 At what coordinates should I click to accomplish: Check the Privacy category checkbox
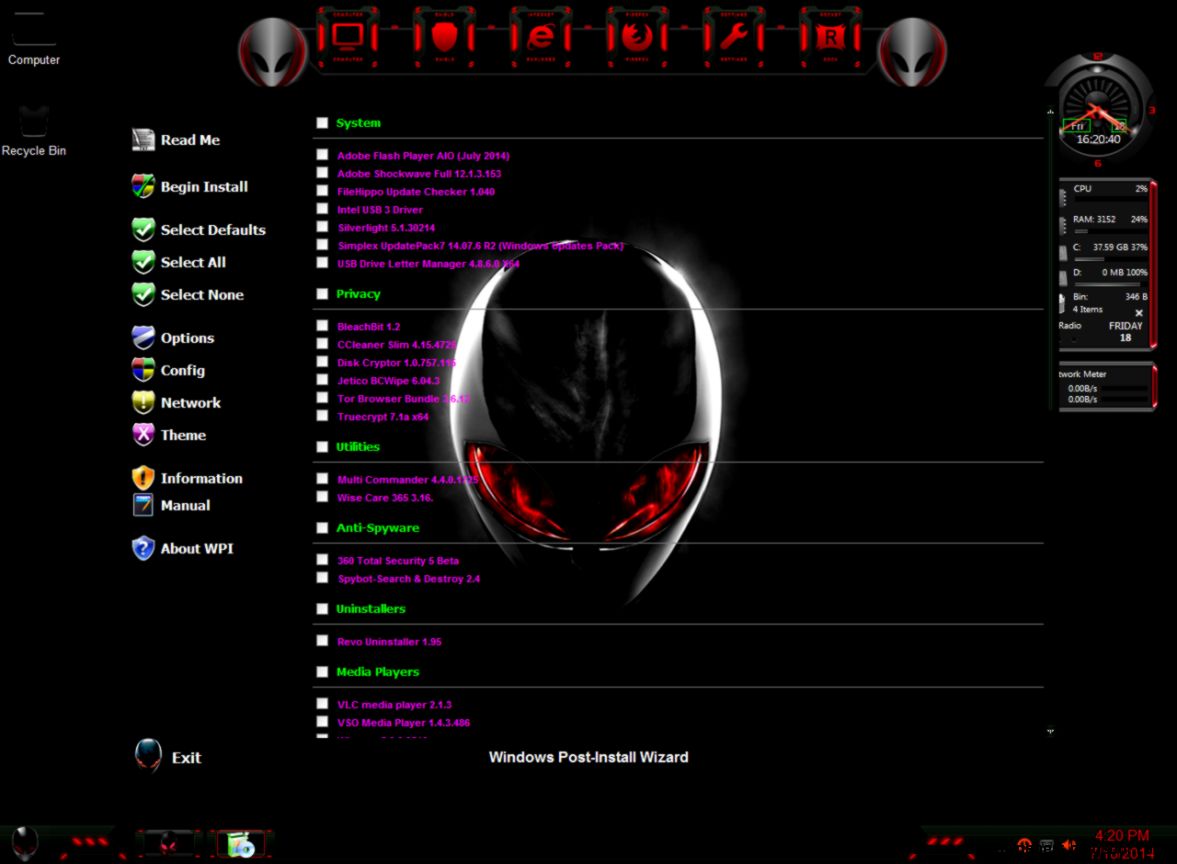(322, 293)
